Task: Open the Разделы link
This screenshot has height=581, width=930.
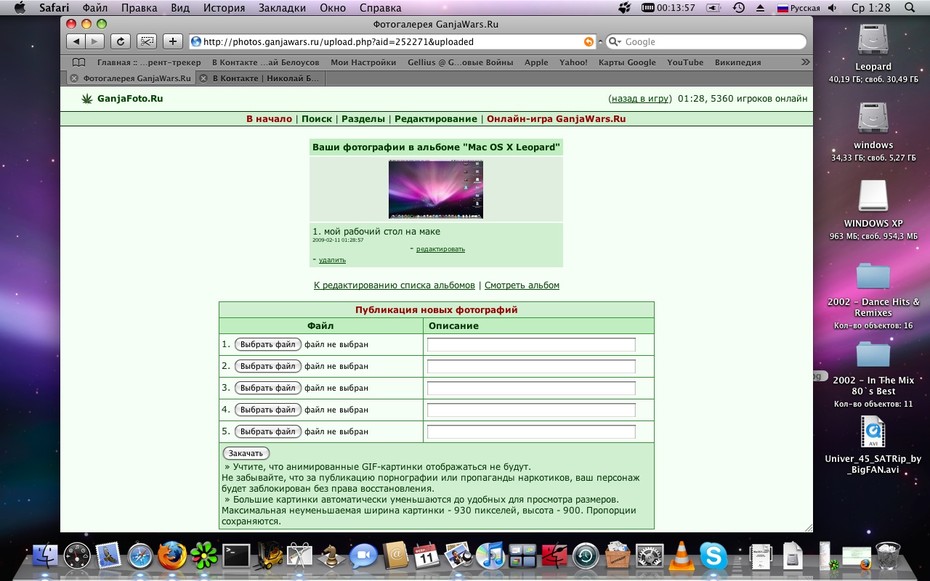Action: click(x=363, y=119)
